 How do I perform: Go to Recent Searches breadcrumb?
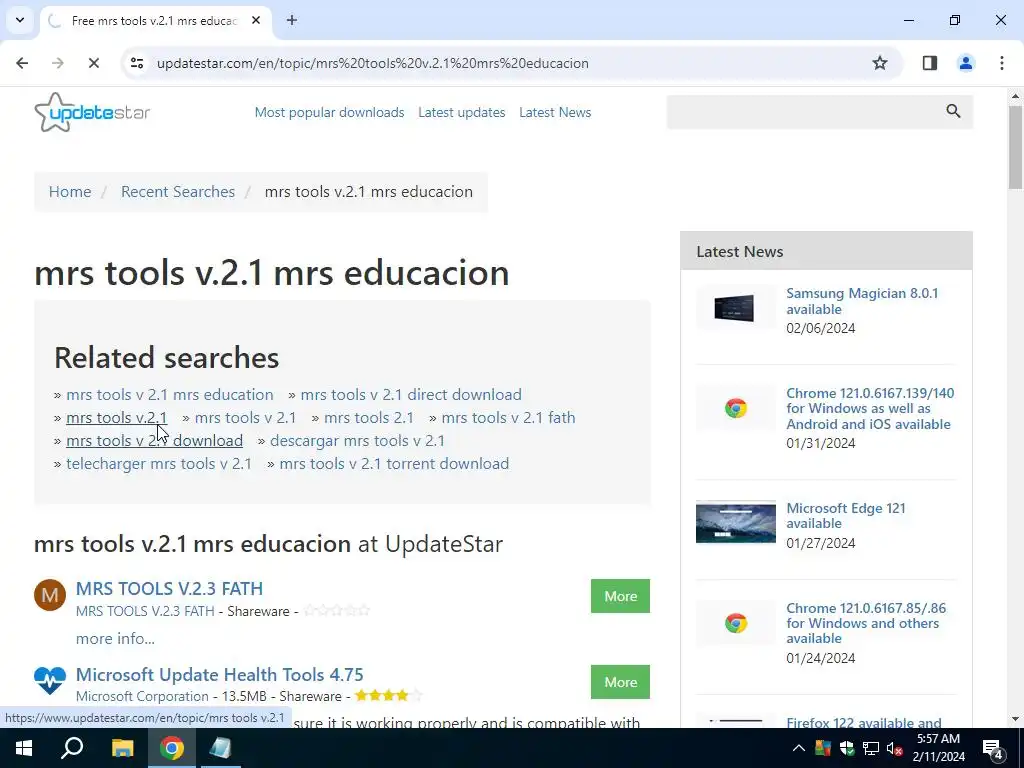178,191
